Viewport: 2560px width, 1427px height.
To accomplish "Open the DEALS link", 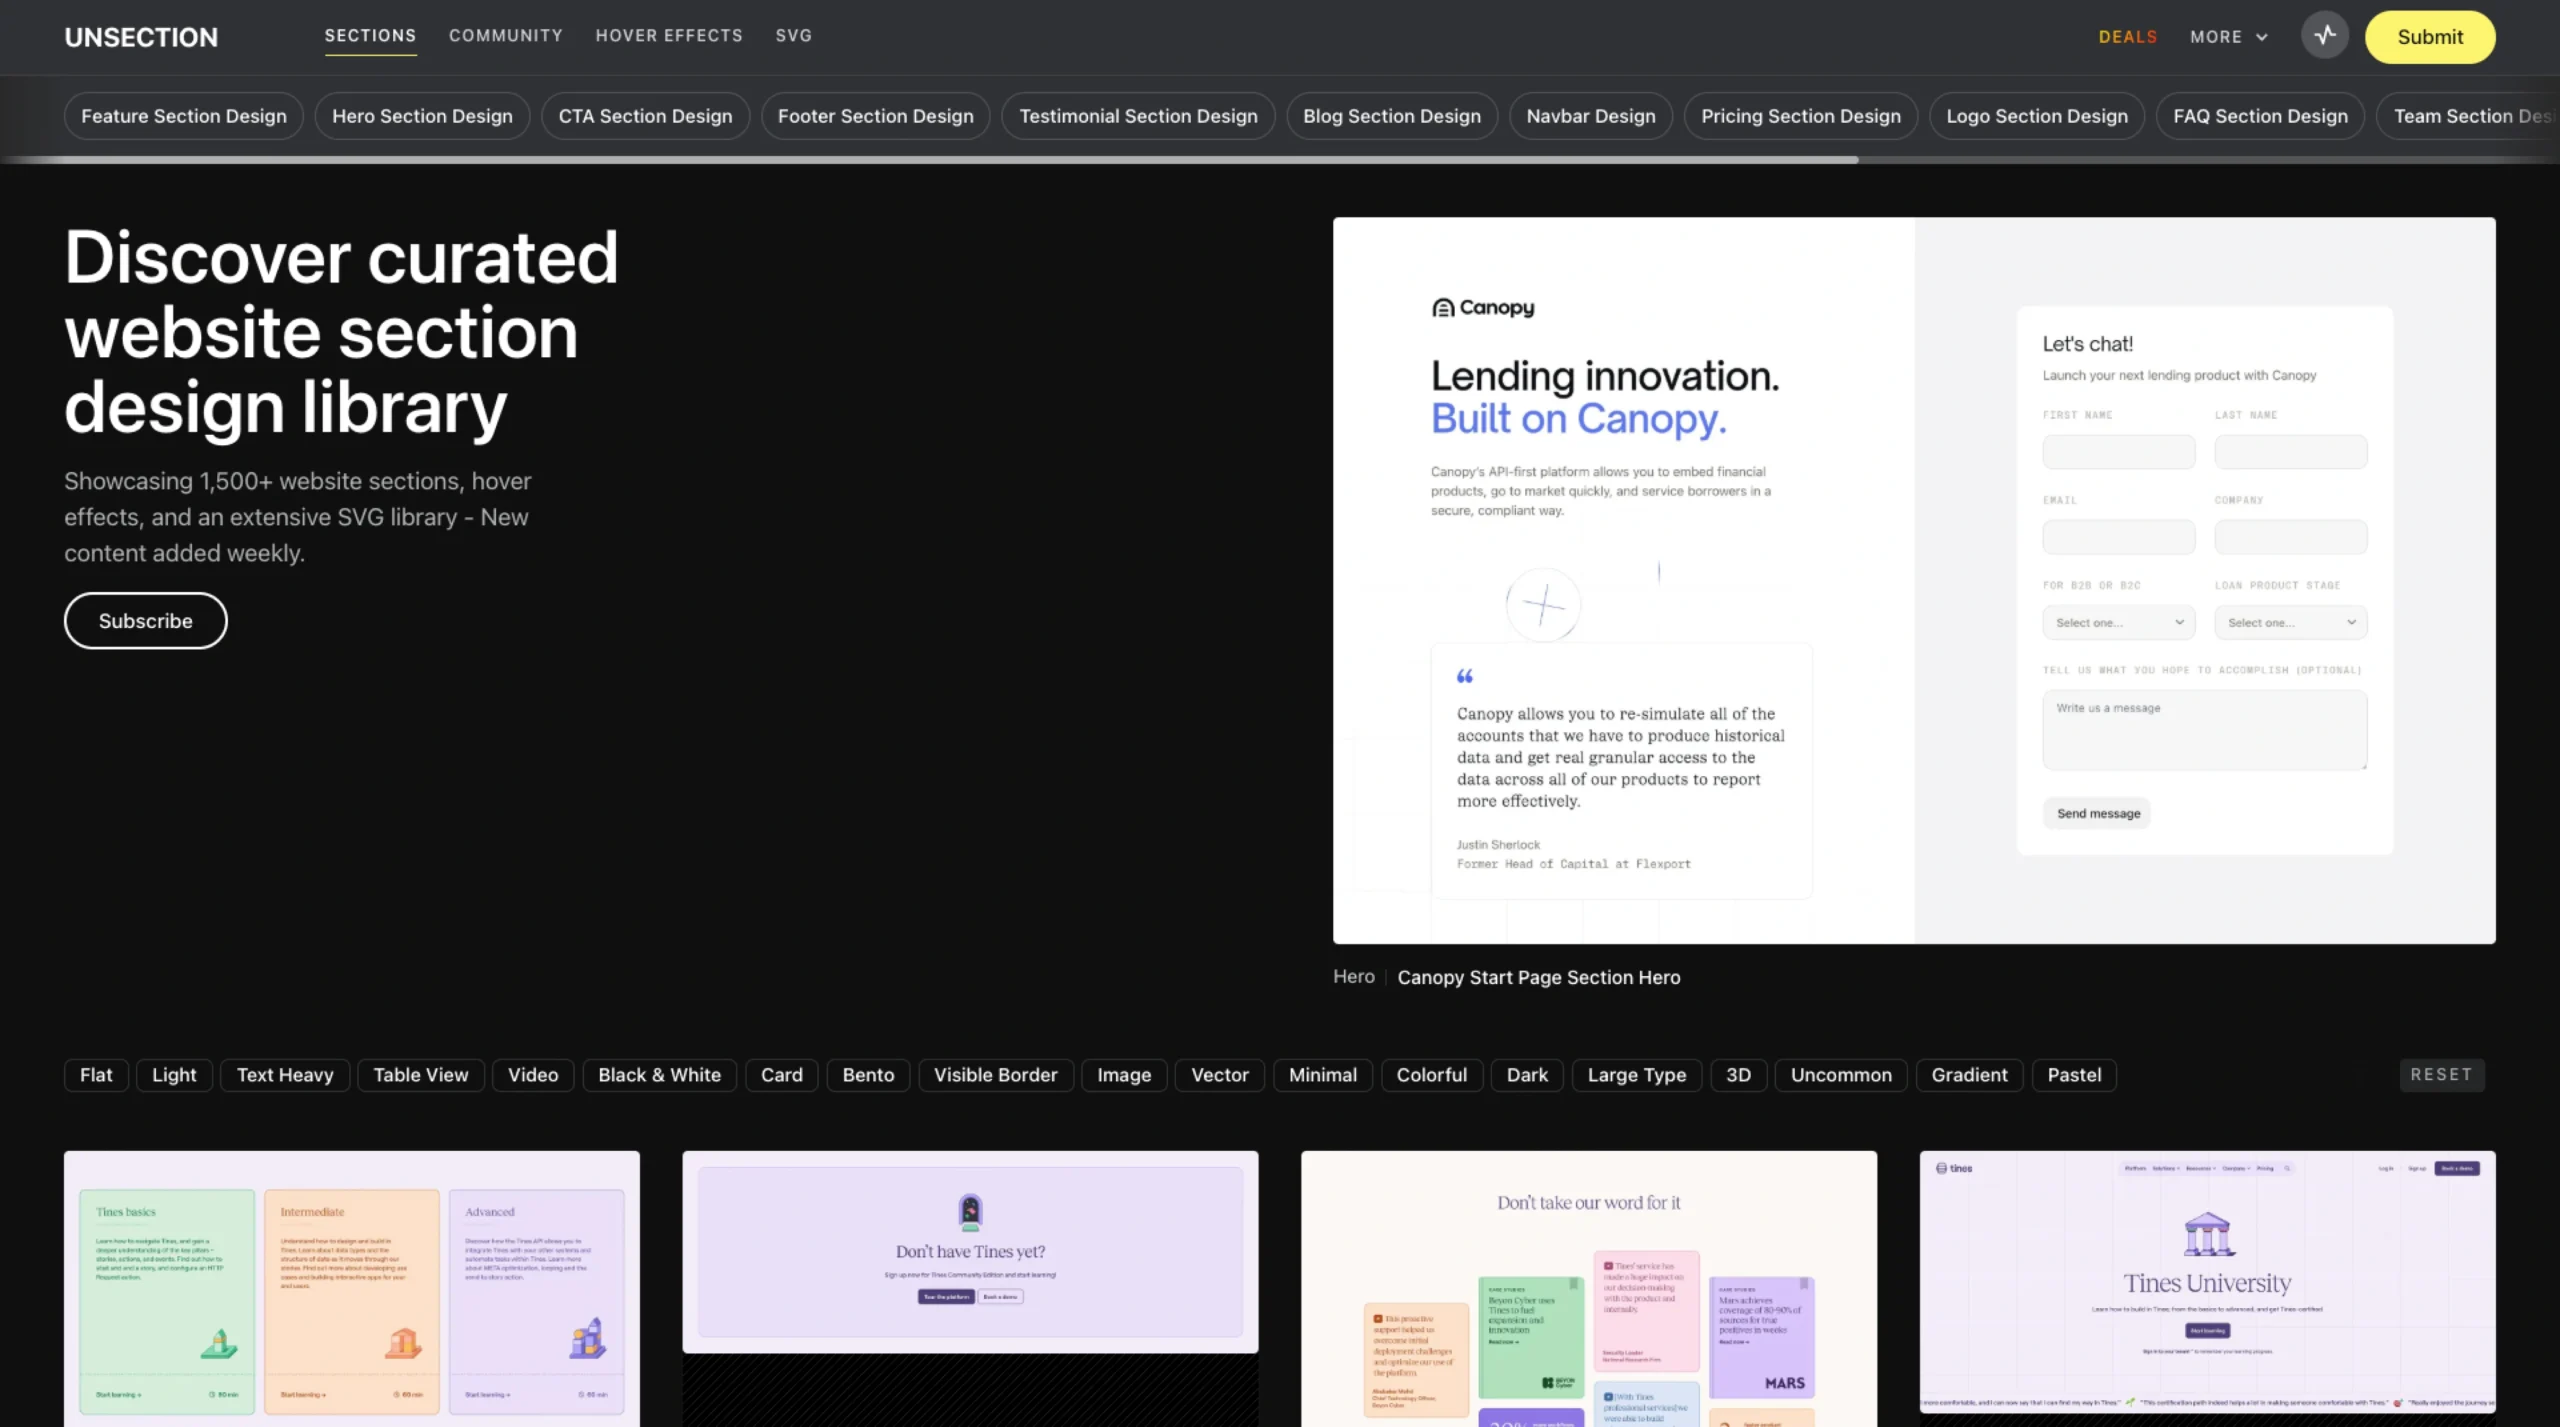I will (2127, 37).
